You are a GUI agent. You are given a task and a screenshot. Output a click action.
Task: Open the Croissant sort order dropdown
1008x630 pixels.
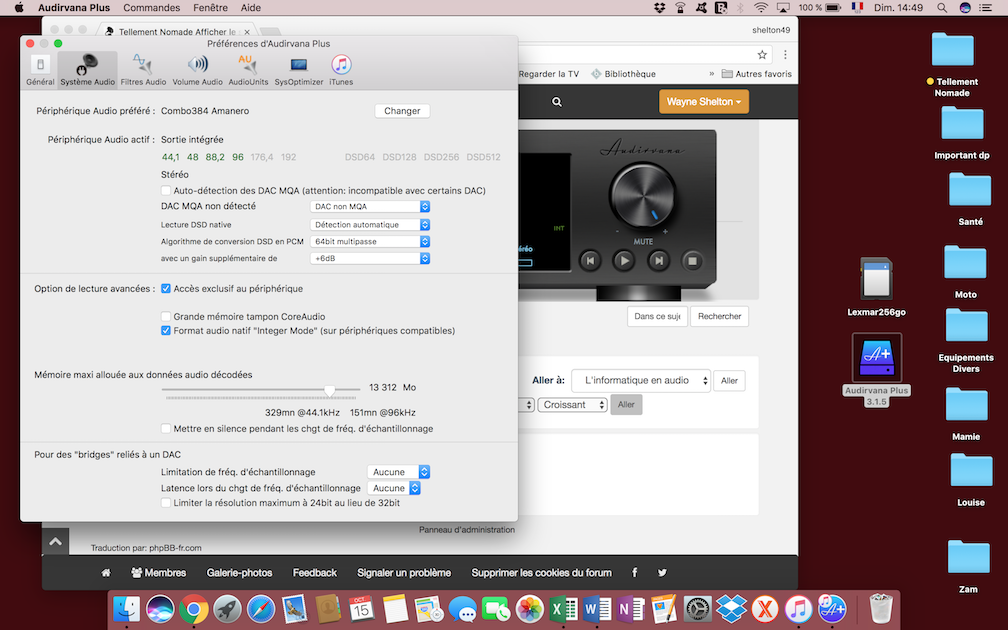click(x=572, y=404)
